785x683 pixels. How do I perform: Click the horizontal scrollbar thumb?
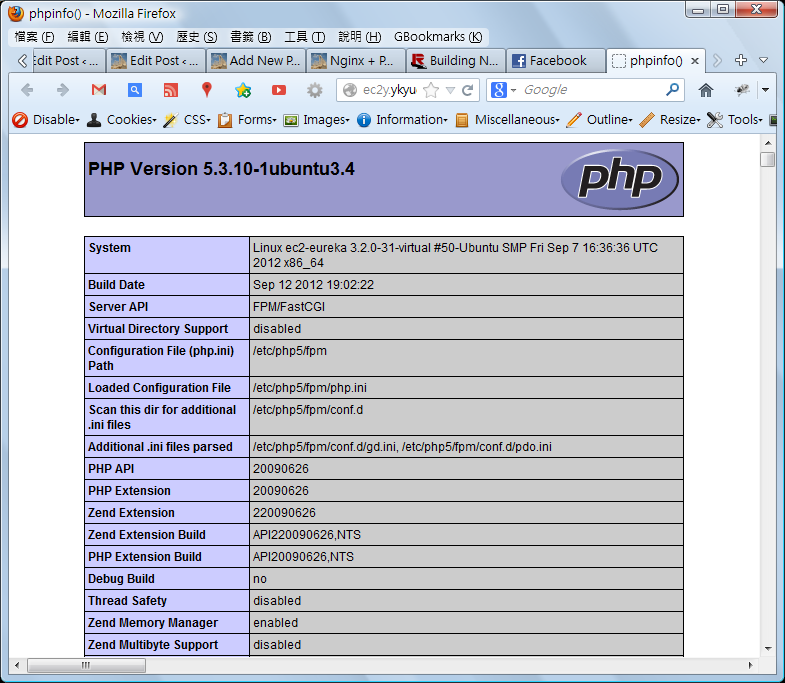pyautogui.click(x=85, y=665)
